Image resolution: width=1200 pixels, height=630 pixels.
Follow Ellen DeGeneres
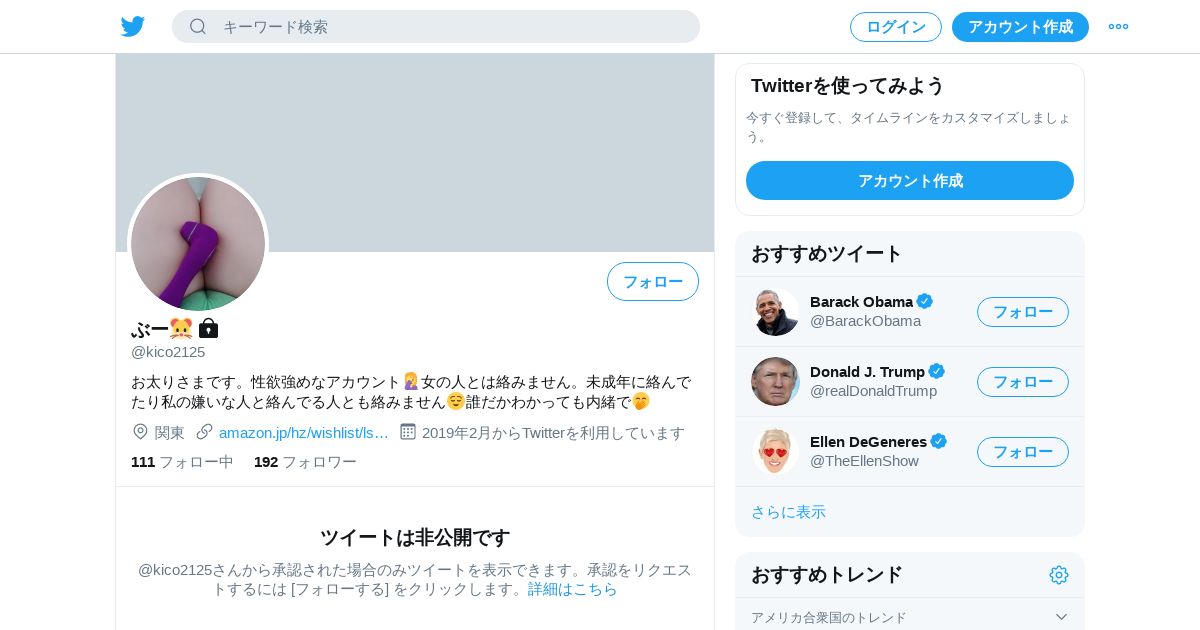pyautogui.click(x=1023, y=452)
